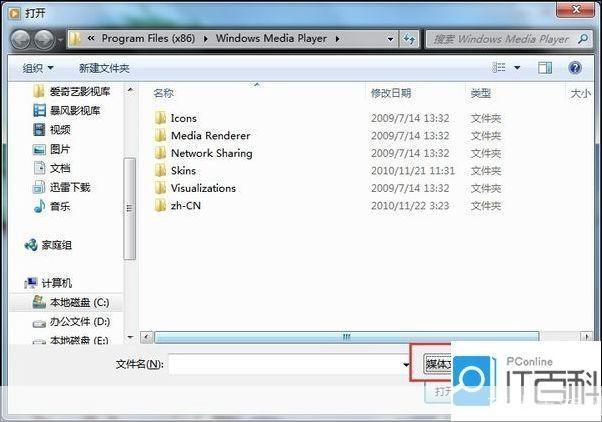
Task: Open the address bar history dropdown
Action: click(390, 39)
